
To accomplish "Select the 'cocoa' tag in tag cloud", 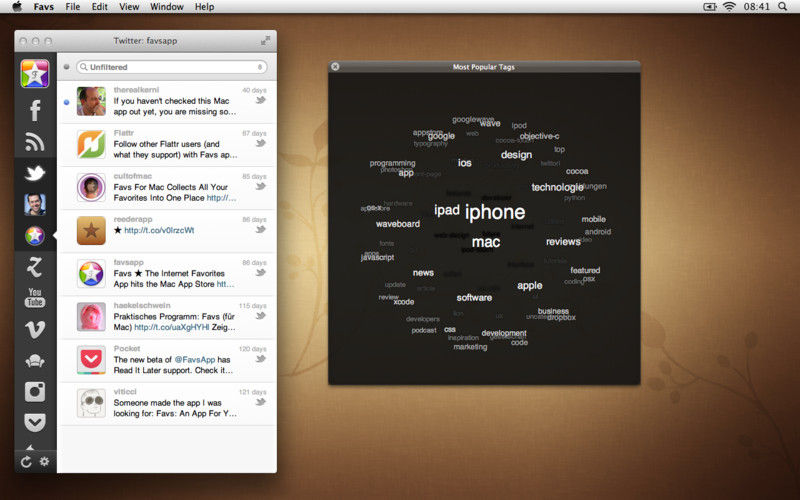I will [x=577, y=171].
